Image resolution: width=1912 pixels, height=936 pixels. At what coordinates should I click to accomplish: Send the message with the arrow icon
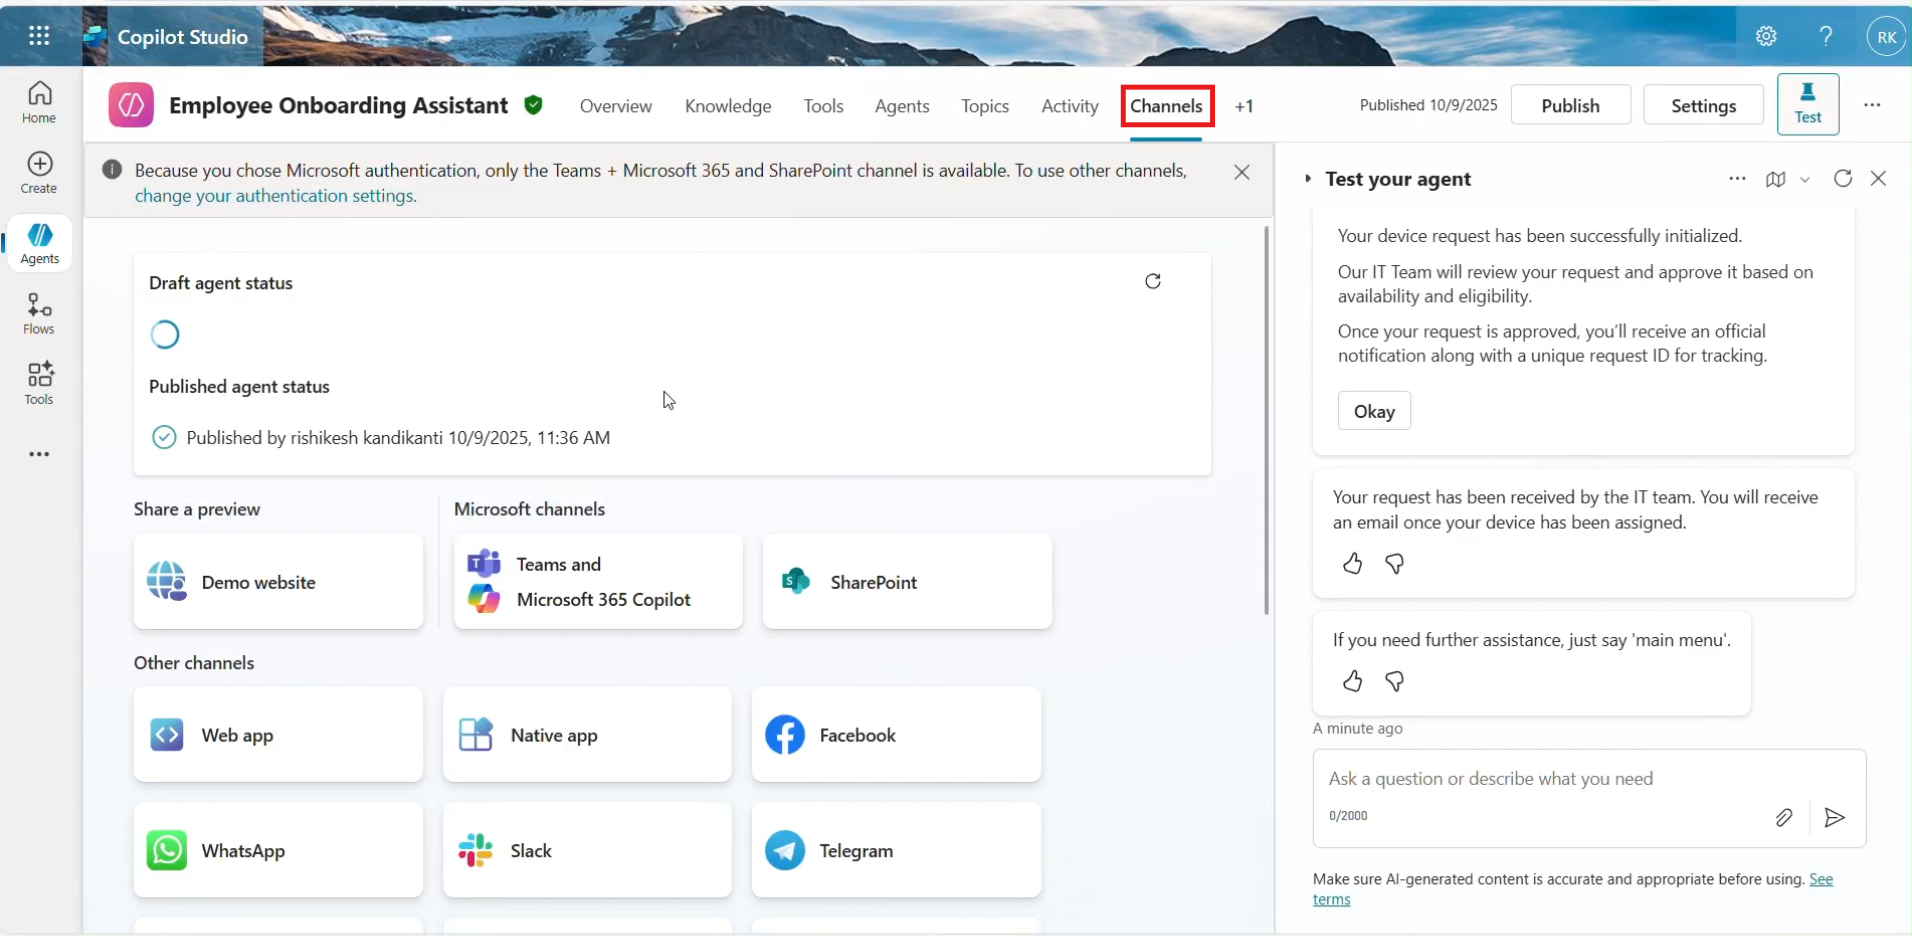[1834, 818]
